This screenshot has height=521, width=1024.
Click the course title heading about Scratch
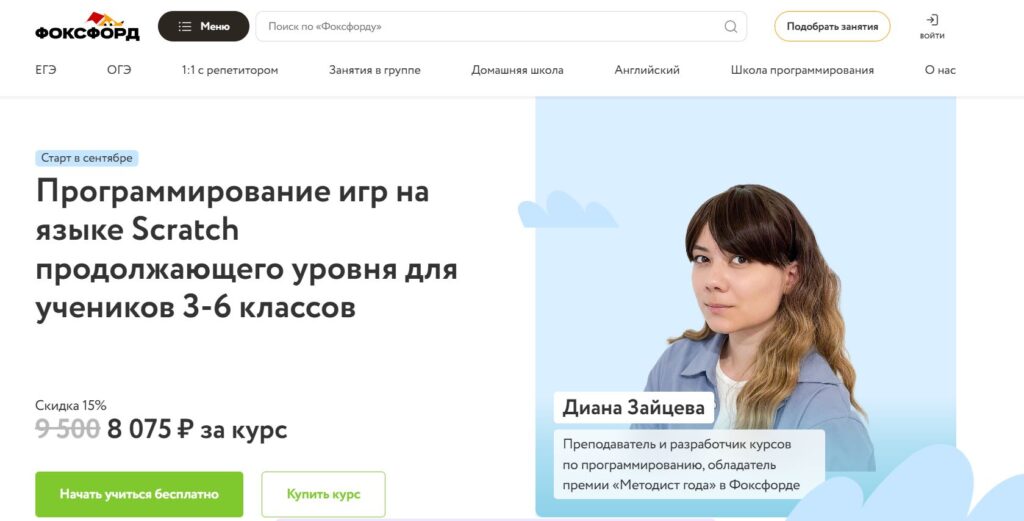click(x=247, y=249)
